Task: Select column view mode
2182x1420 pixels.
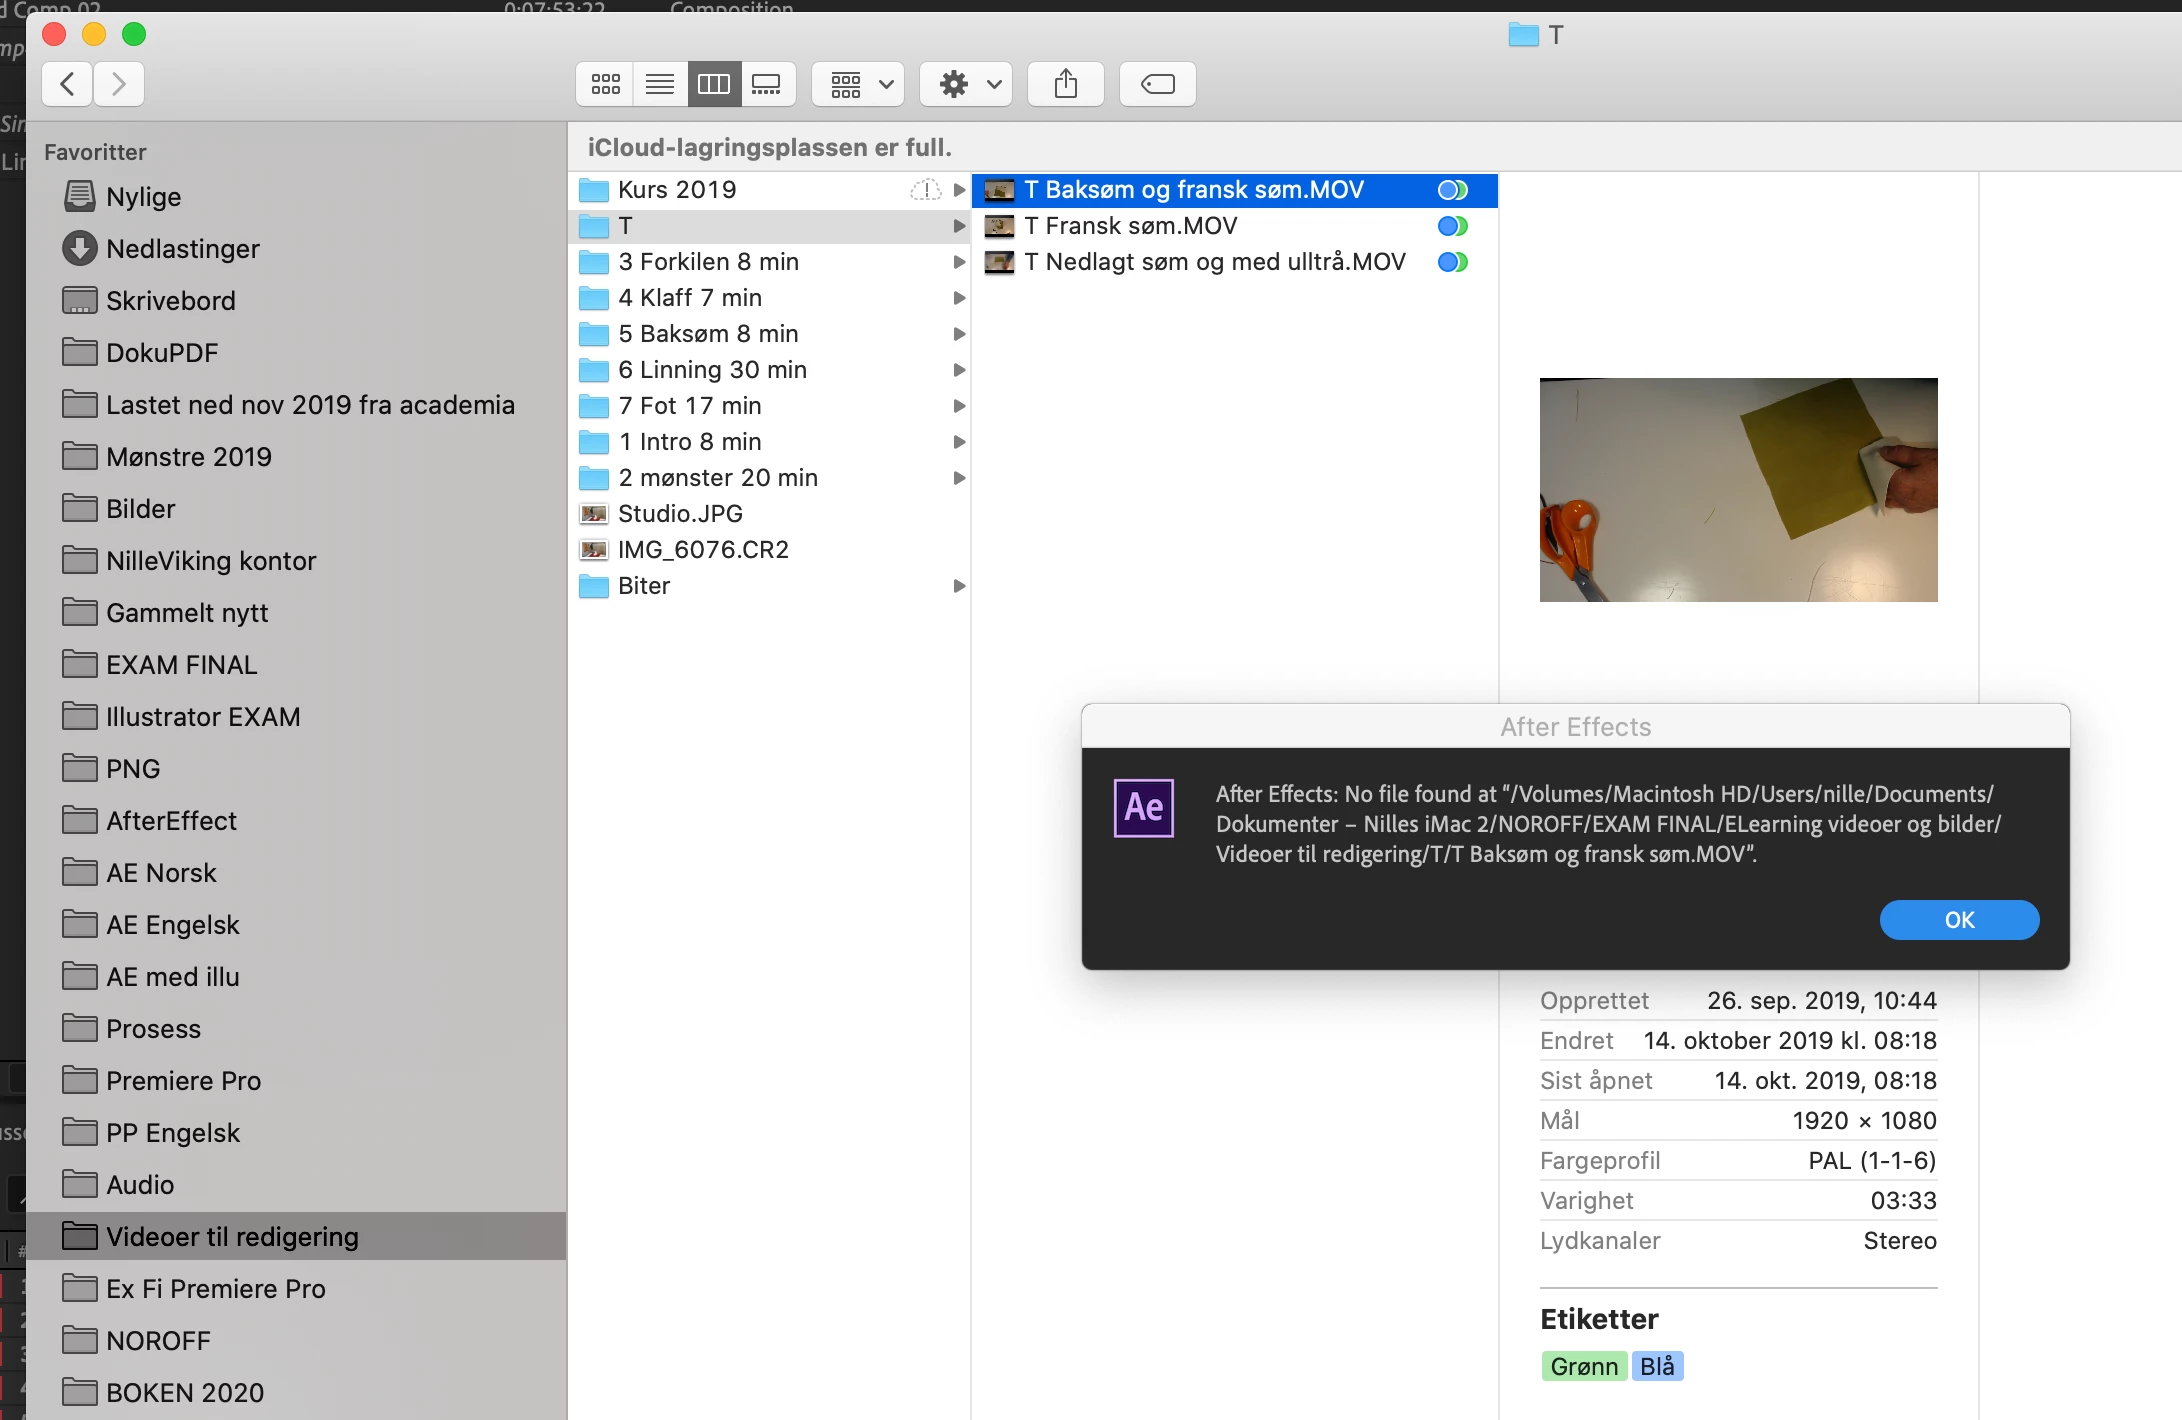Action: [714, 84]
